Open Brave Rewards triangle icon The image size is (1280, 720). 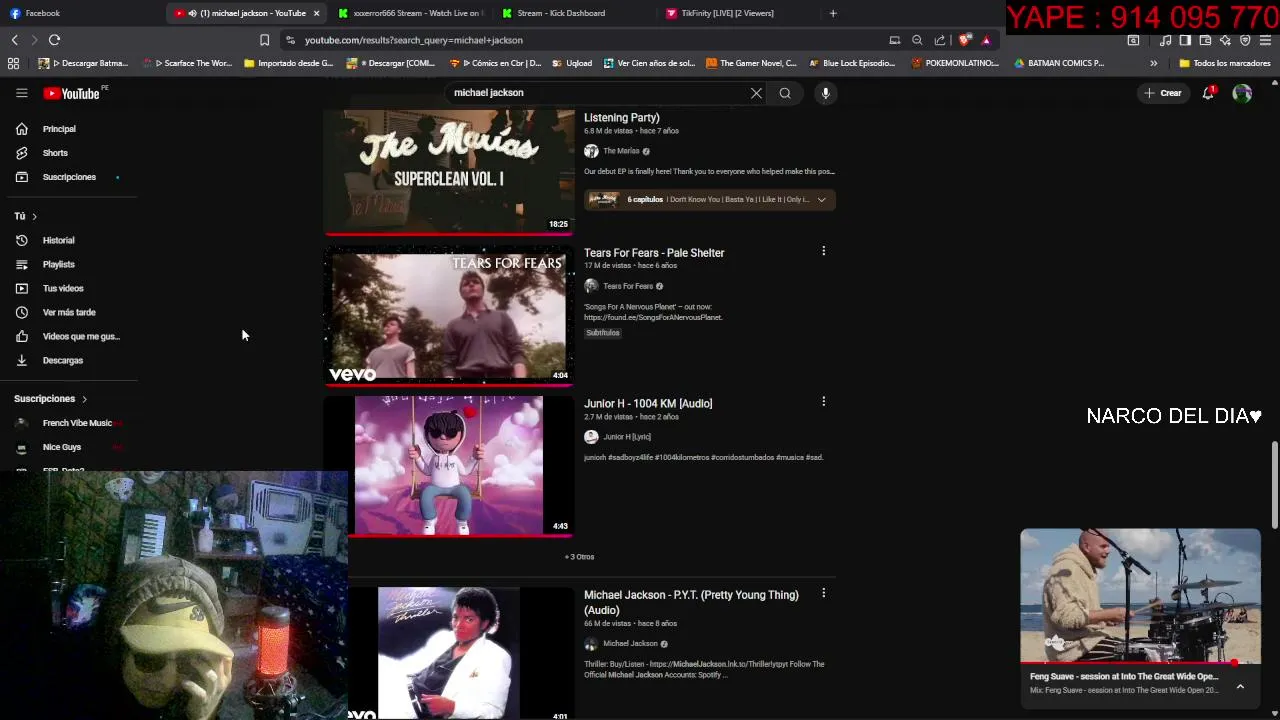coord(986,40)
